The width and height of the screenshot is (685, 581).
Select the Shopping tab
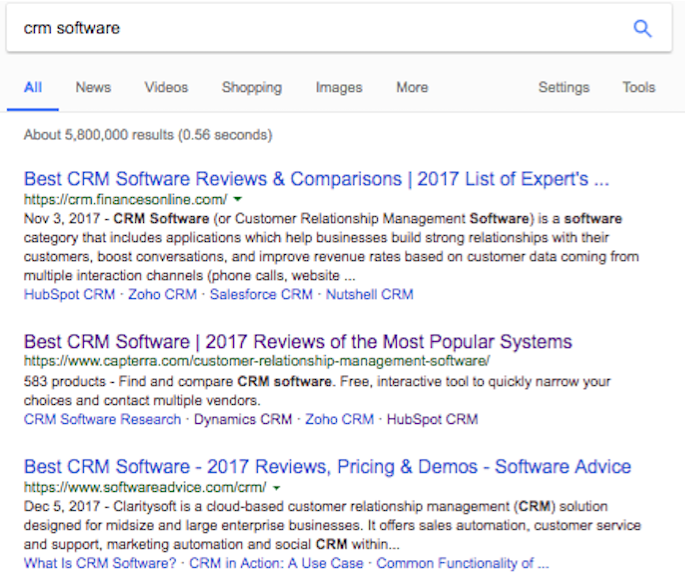[252, 87]
